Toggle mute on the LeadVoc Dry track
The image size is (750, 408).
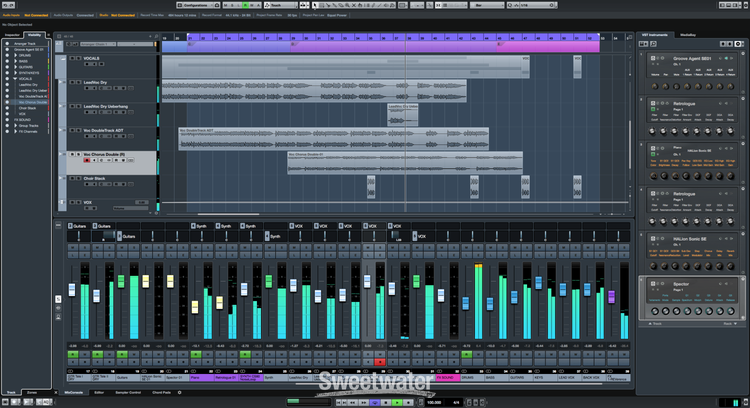click(x=72, y=82)
